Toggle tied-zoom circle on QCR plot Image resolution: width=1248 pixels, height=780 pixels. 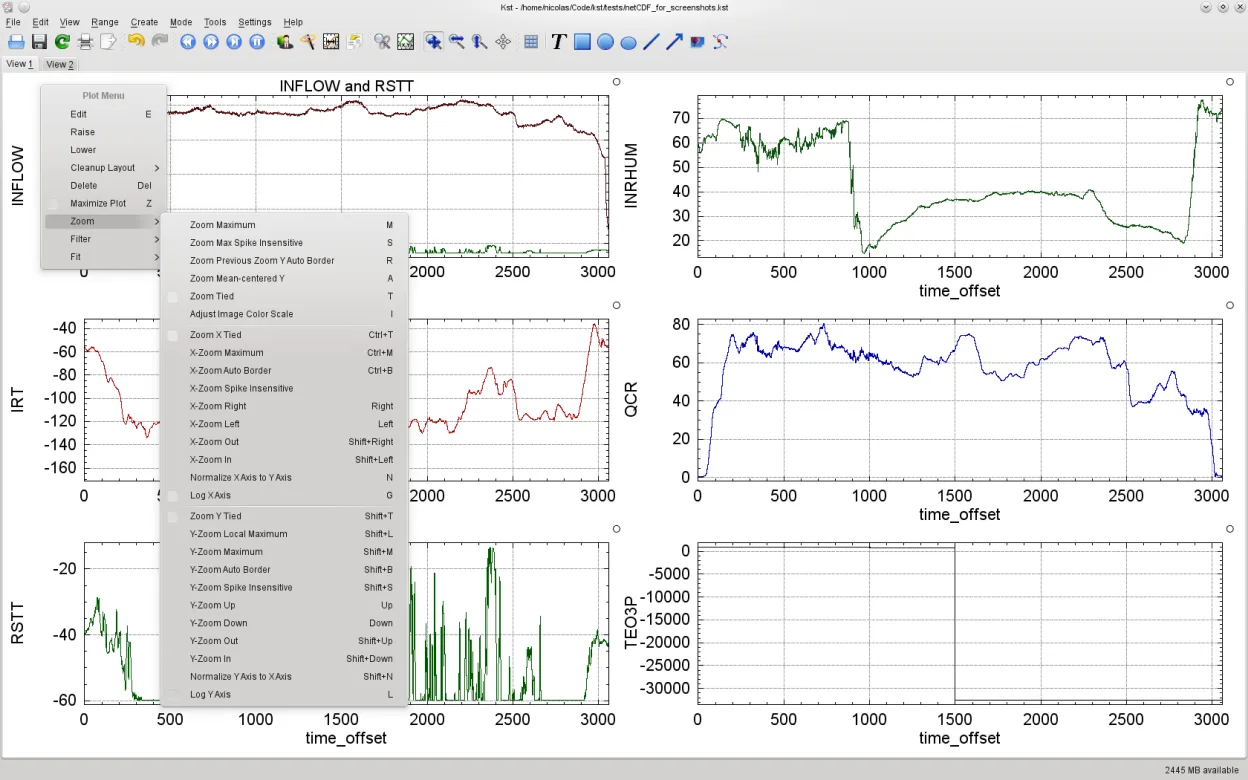(x=1230, y=306)
